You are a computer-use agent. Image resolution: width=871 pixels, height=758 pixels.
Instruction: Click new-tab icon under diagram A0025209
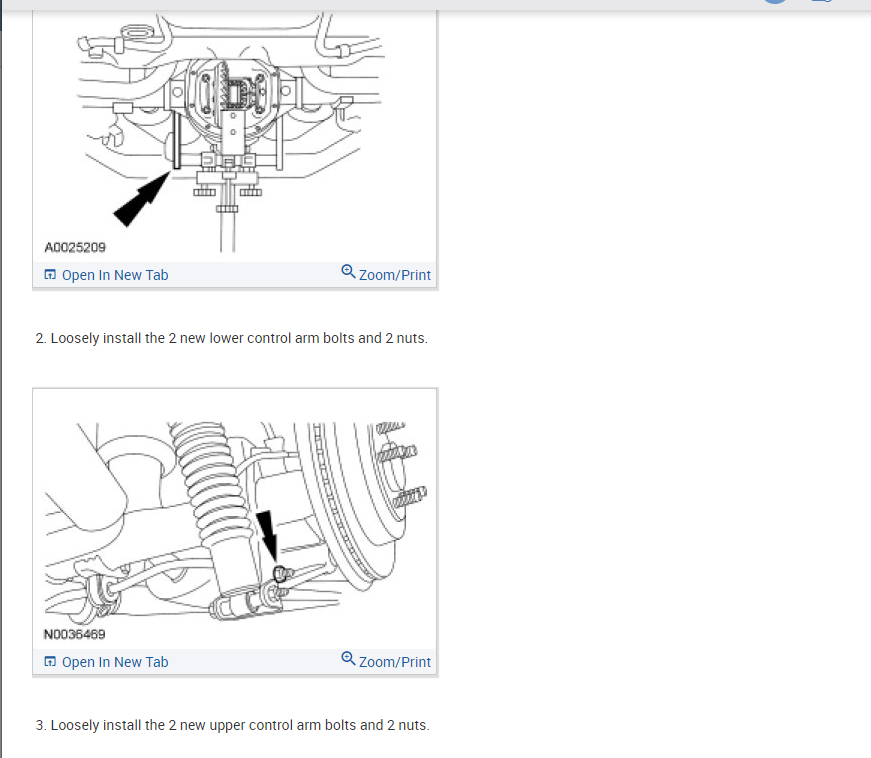point(50,274)
